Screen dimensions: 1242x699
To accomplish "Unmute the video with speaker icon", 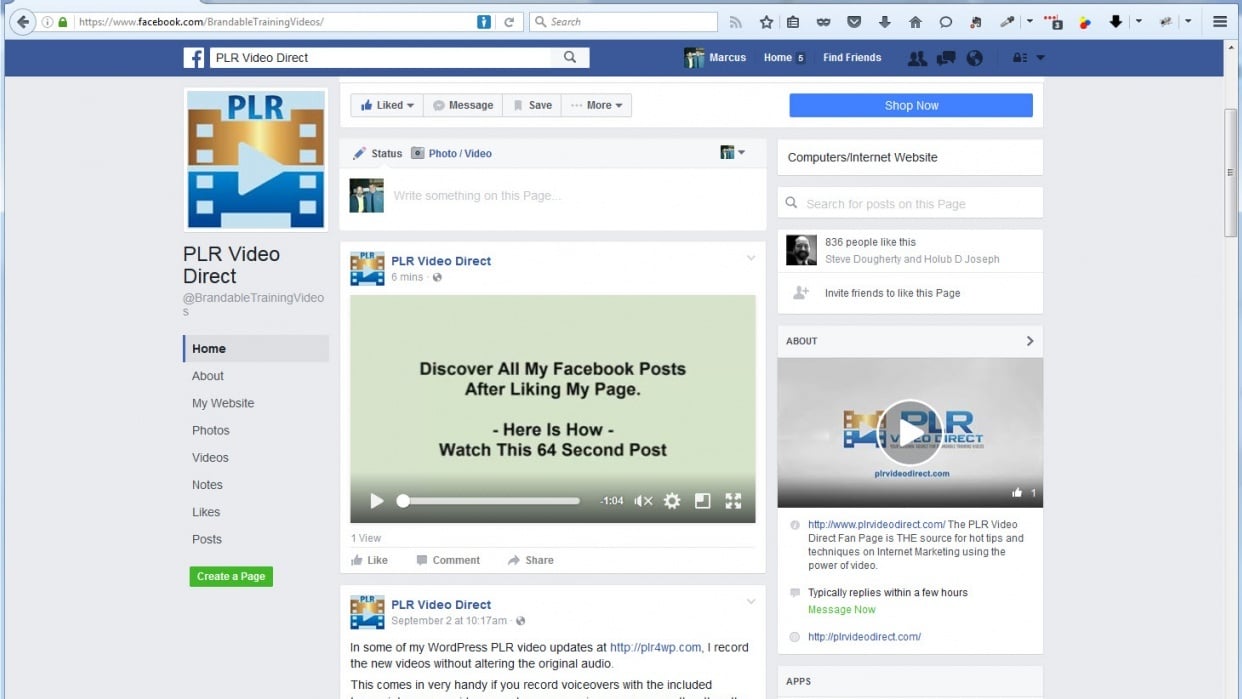I will pyautogui.click(x=643, y=501).
